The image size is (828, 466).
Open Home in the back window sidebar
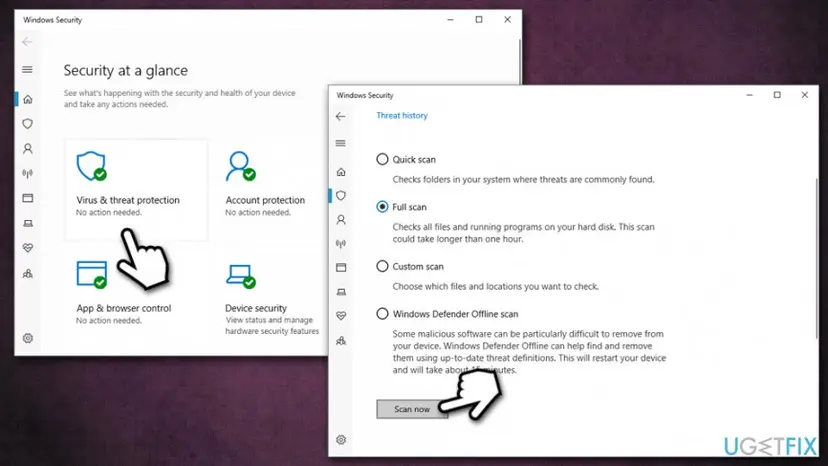[x=27, y=99]
